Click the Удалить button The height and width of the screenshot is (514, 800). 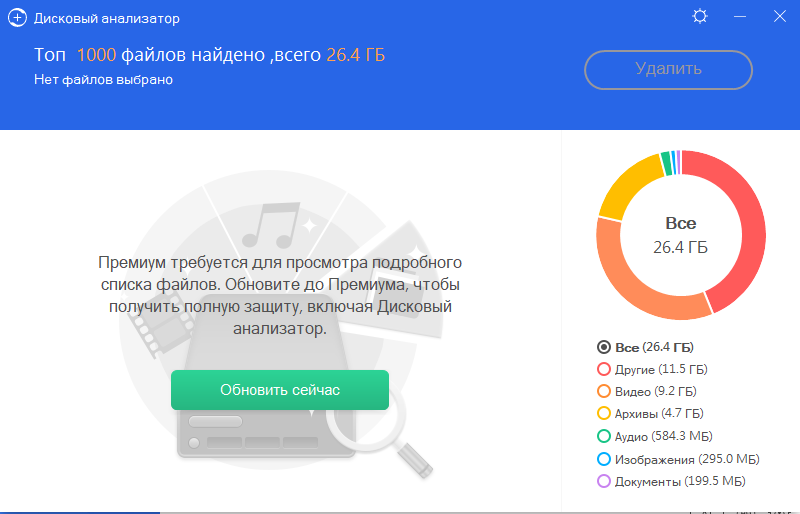tap(668, 70)
